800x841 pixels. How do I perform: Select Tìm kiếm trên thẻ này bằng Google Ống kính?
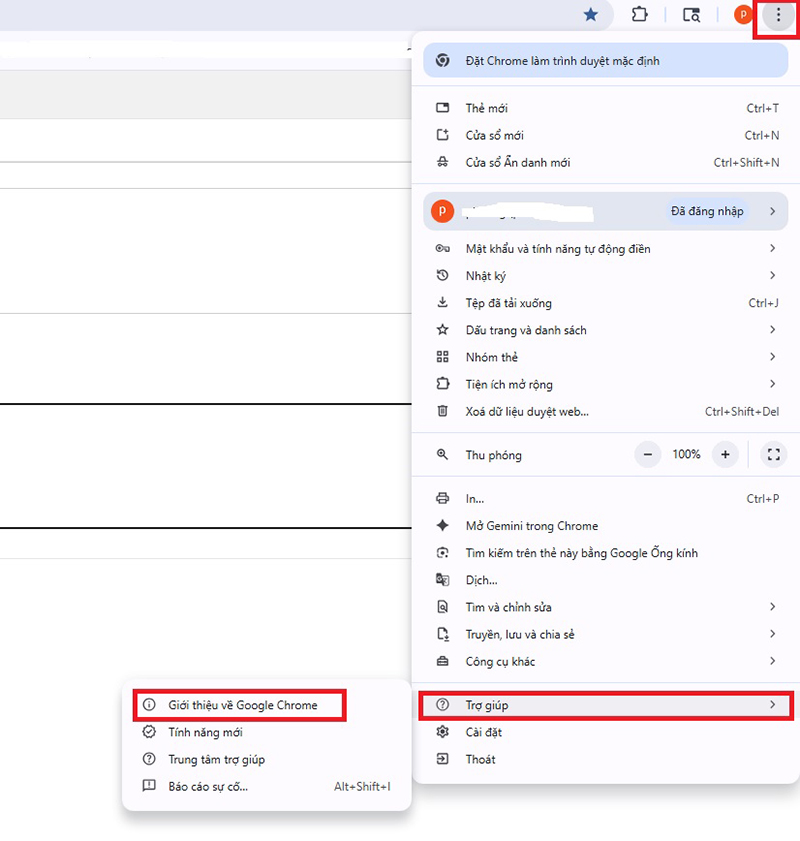606,553
